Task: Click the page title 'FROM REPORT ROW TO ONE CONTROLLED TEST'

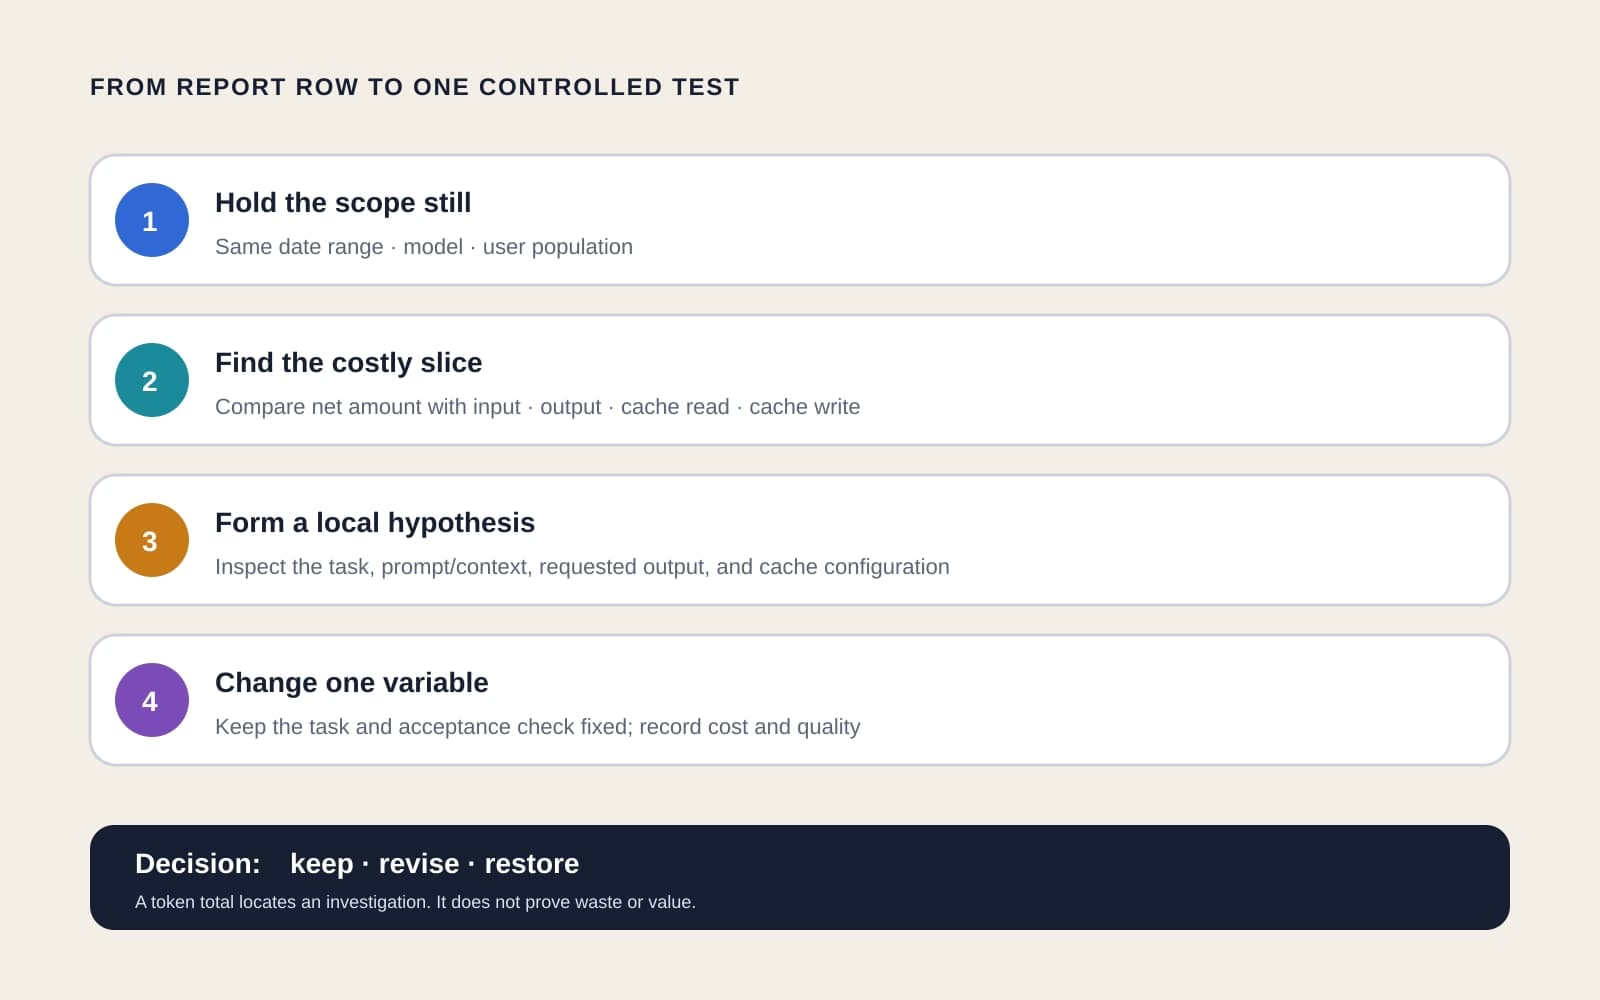Action: click(x=415, y=87)
